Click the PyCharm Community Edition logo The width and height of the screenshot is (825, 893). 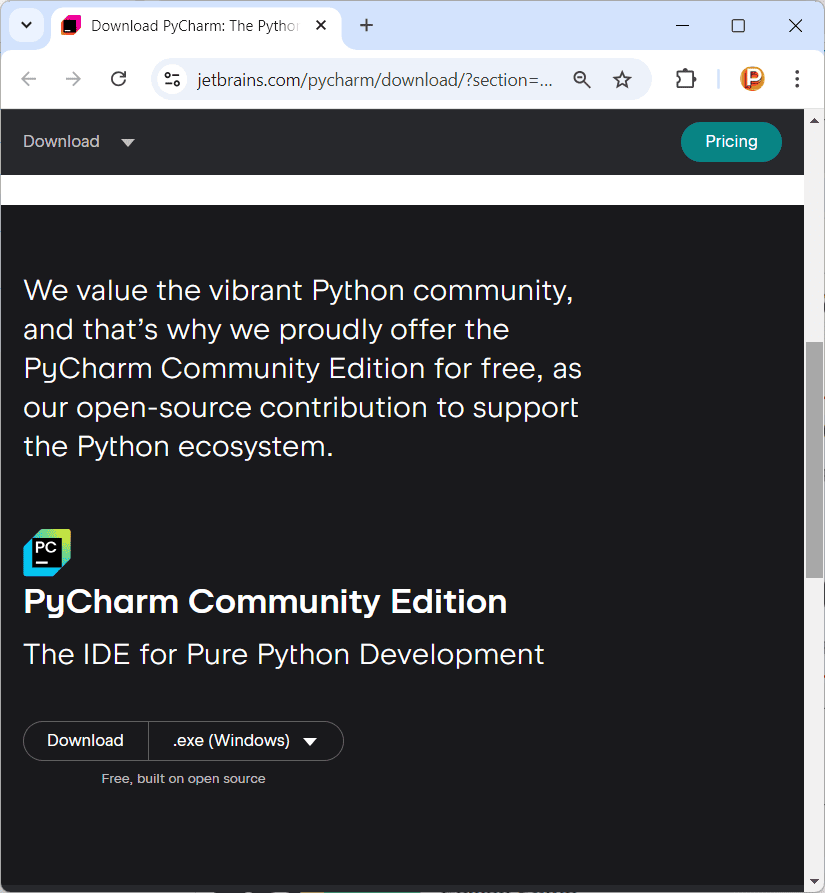(x=47, y=552)
